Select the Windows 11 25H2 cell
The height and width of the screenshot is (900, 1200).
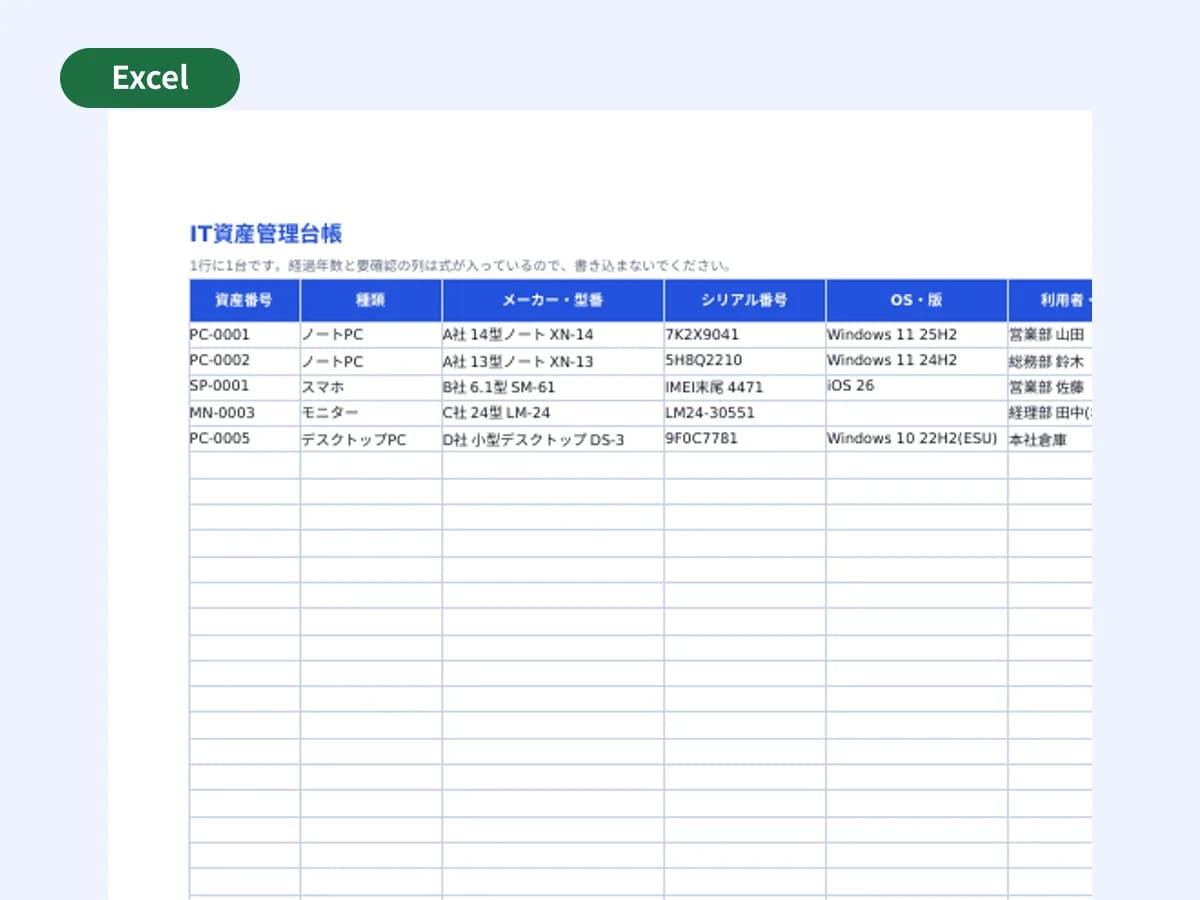coord(917,335)
